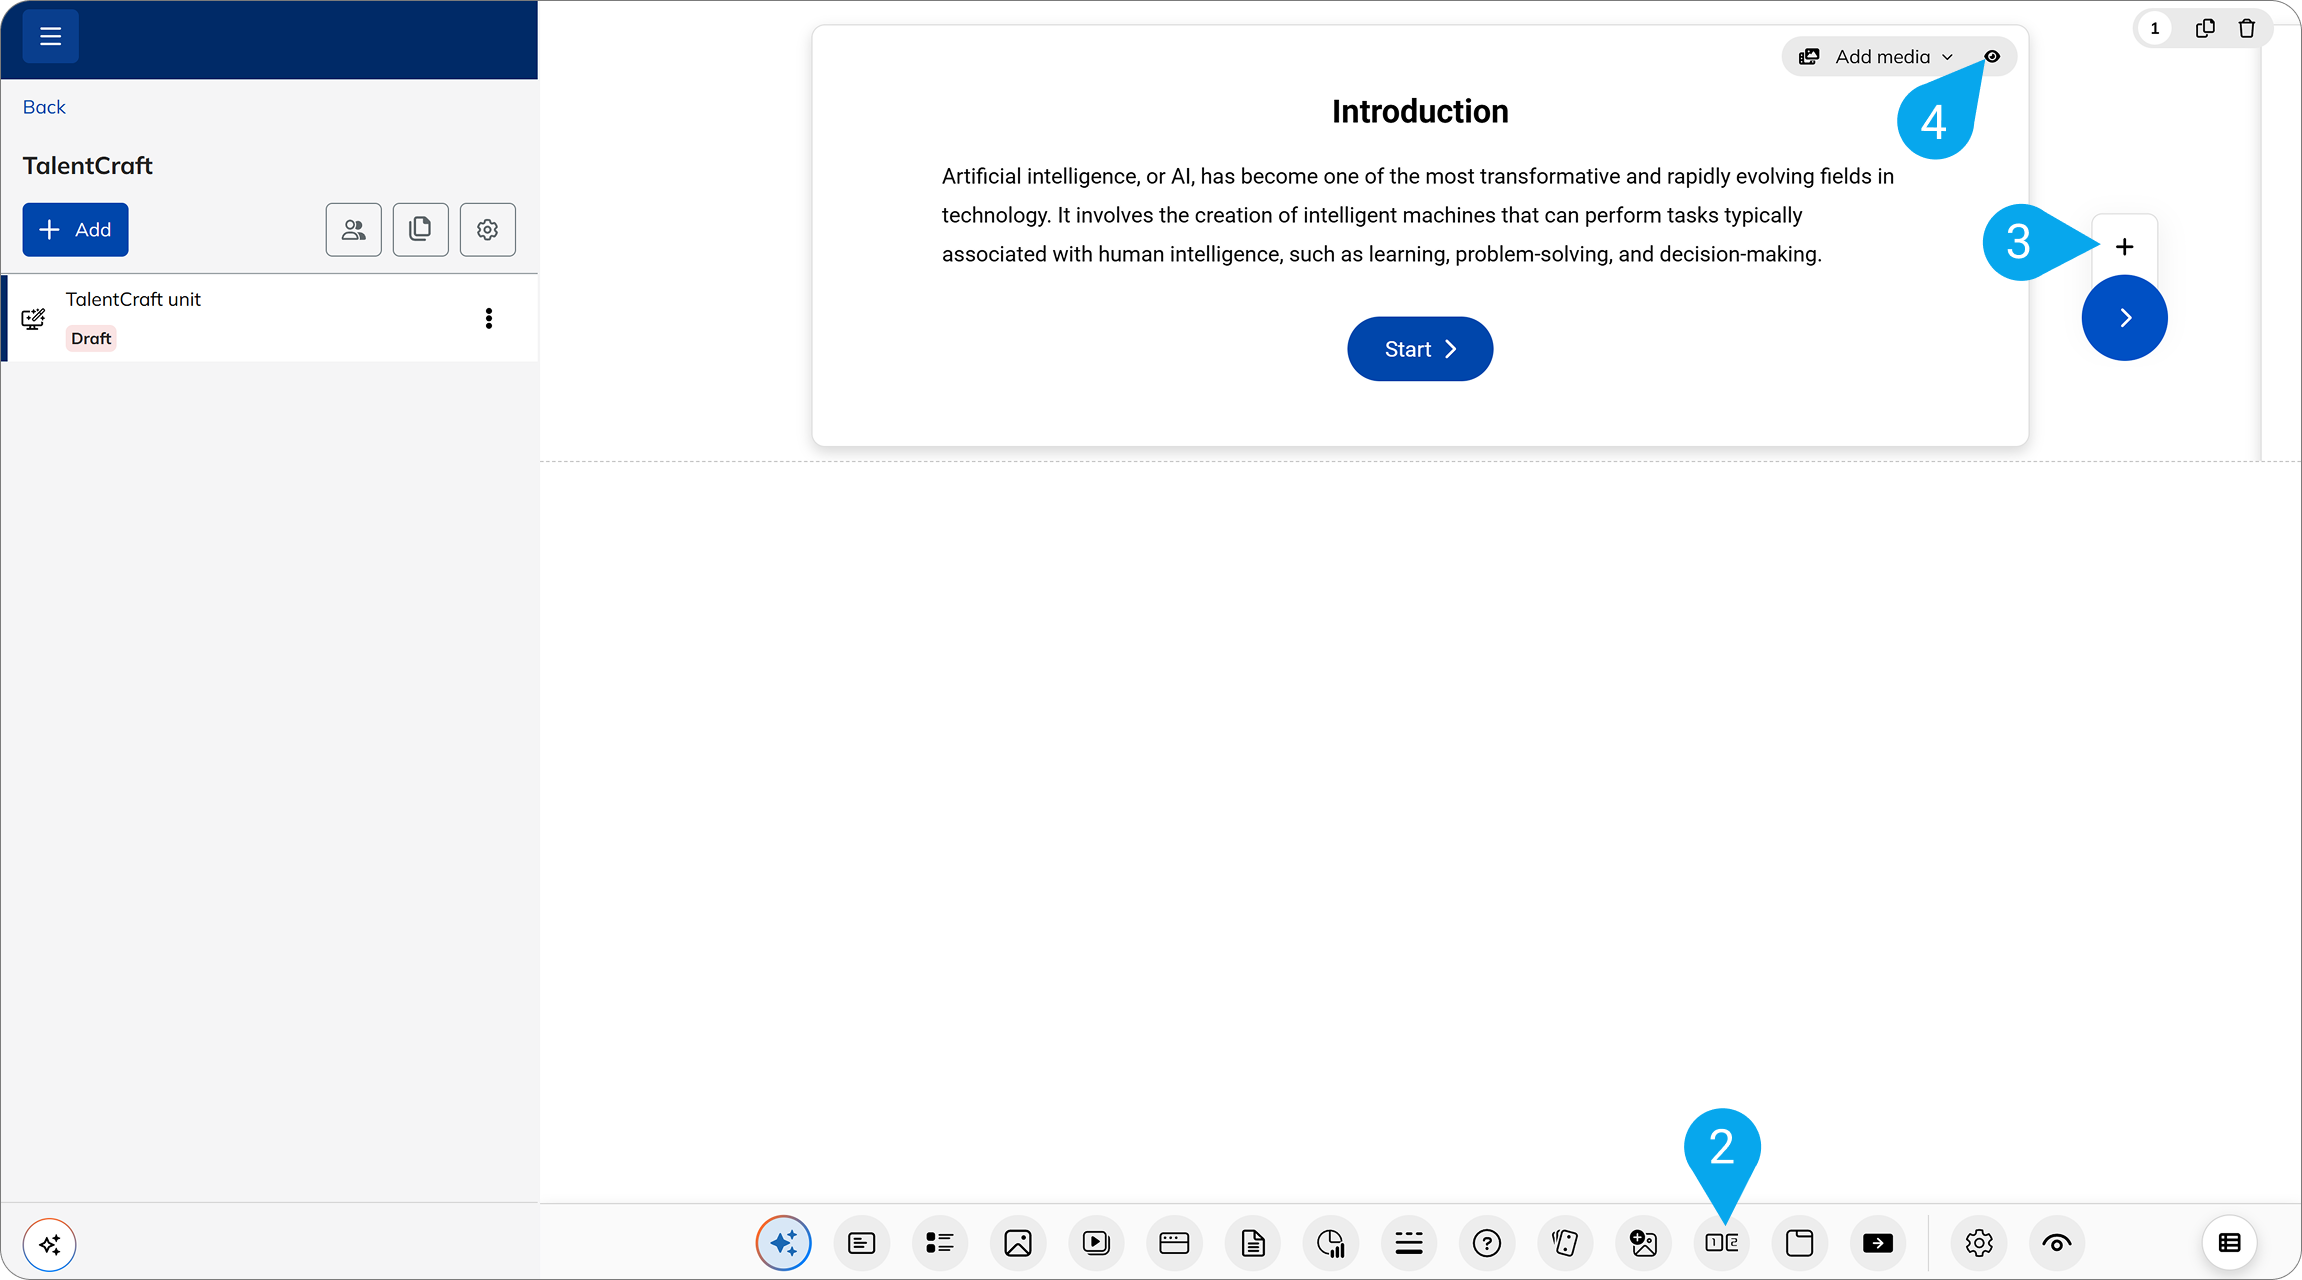The width and height of the screenshot is (2302, 1280).
Task: Insert flashcards block from toolbar
Action: click(x=1565, y=1243)
